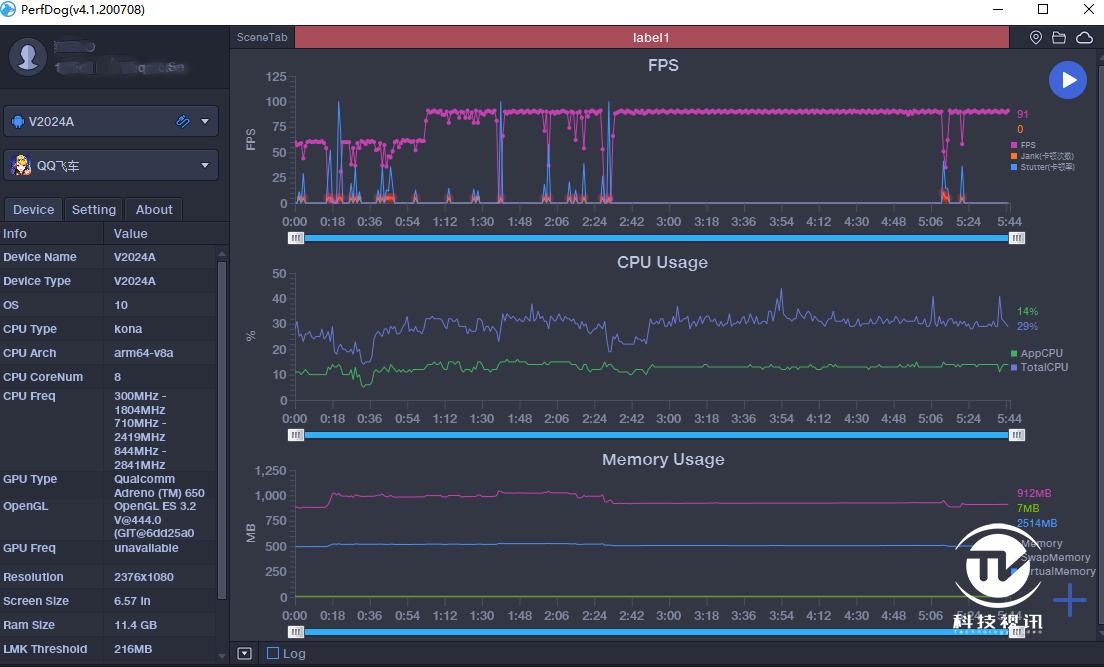This screenshot has width=1104, height=667.
Task: Click the location pin icon
Action: pos(1036,38)
